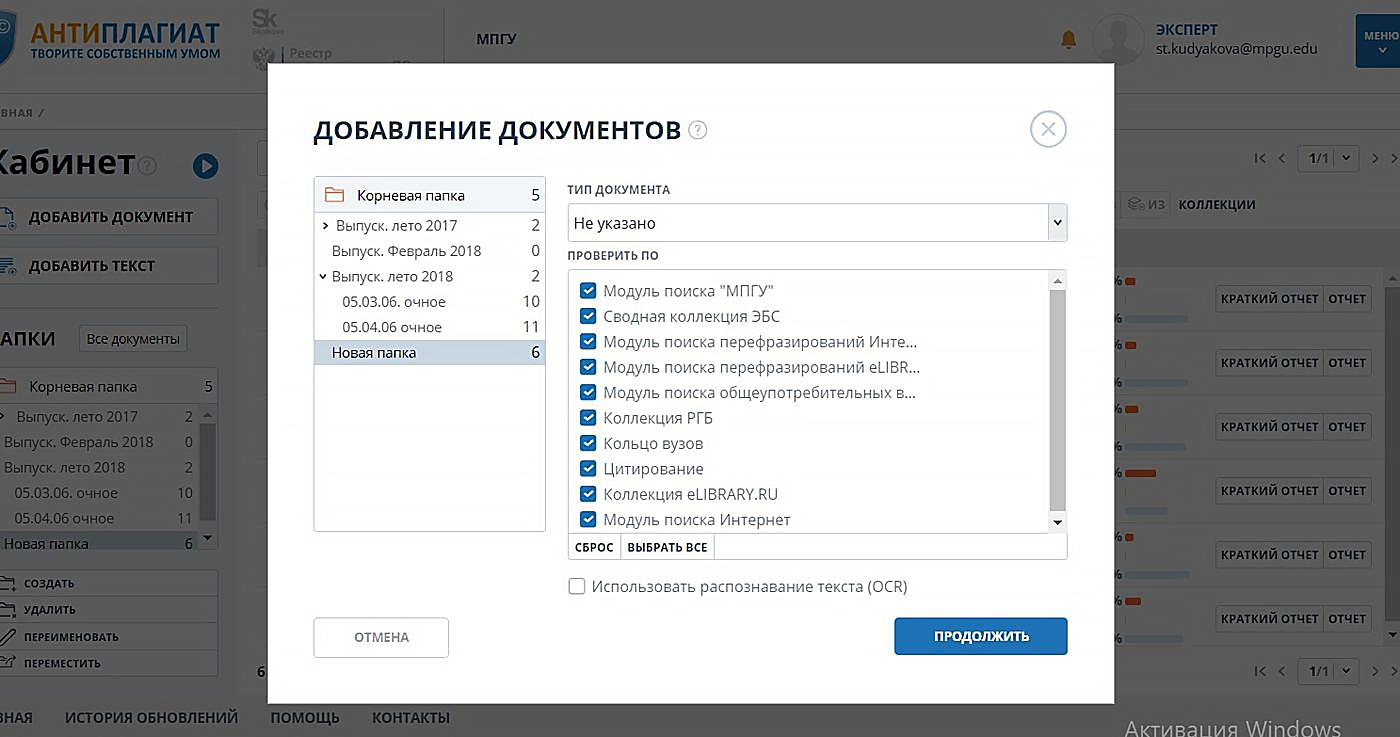Uncheck Модуль поиска Интернет
1400x737 pixels.
point(588,520)
